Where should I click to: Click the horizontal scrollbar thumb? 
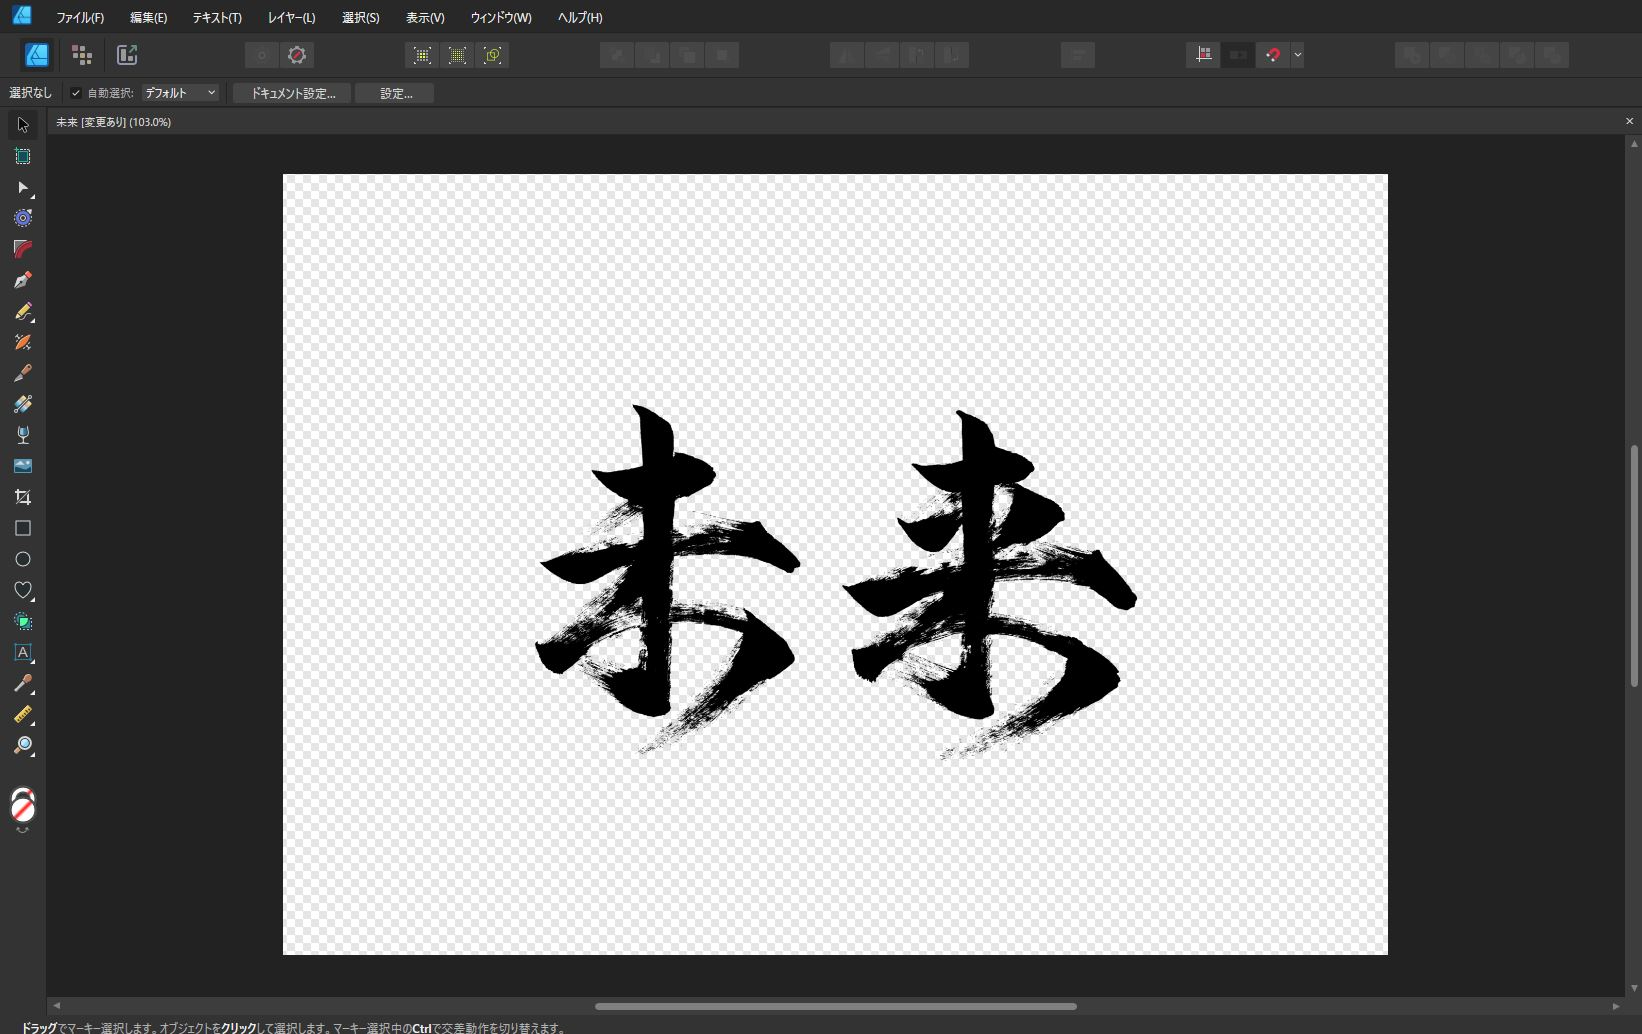pos(836,1006)
